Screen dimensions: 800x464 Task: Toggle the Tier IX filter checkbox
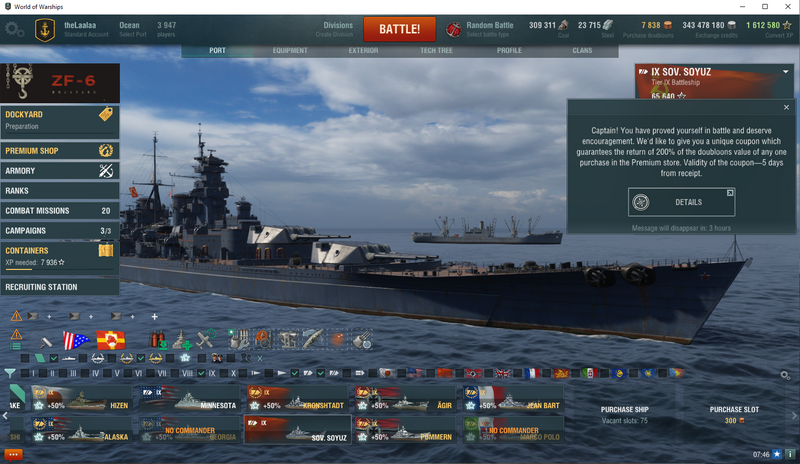[x=202, y=374]
